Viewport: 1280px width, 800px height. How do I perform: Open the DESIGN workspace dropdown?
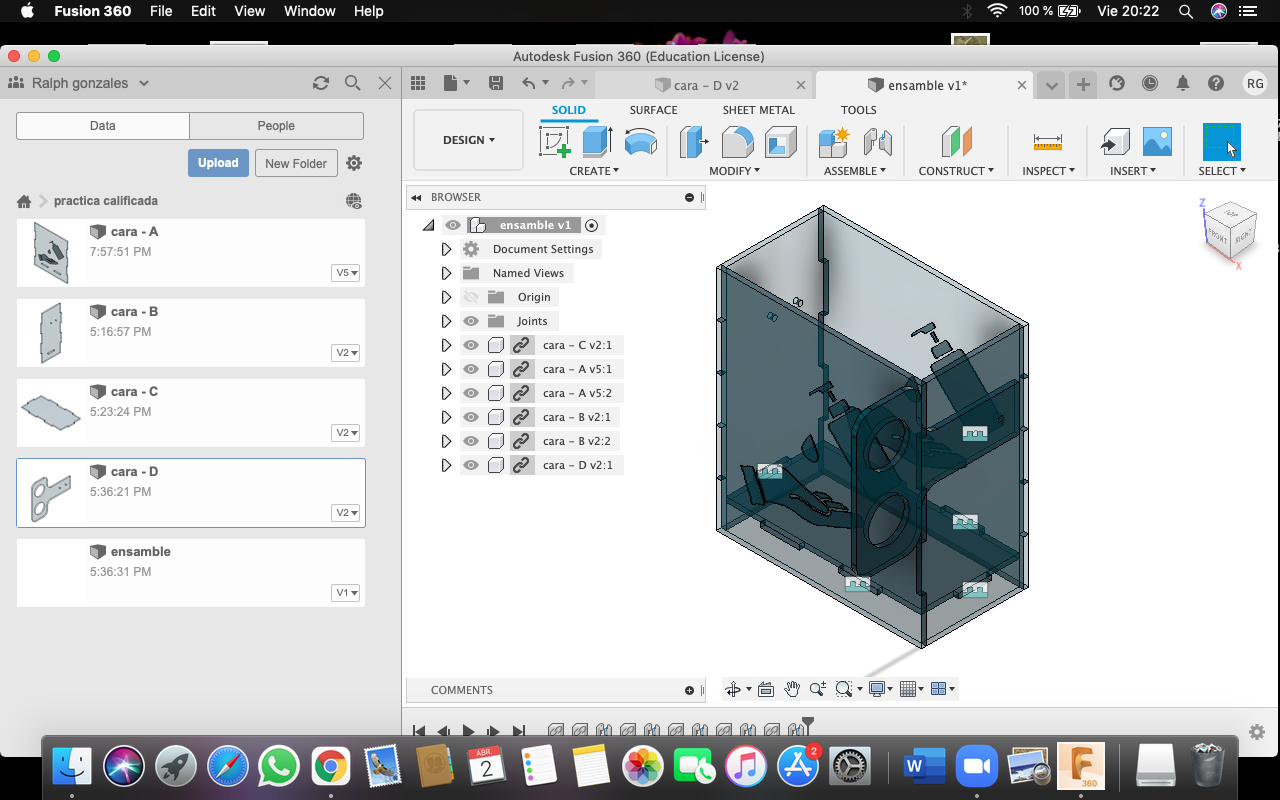[x=468, y=140]
